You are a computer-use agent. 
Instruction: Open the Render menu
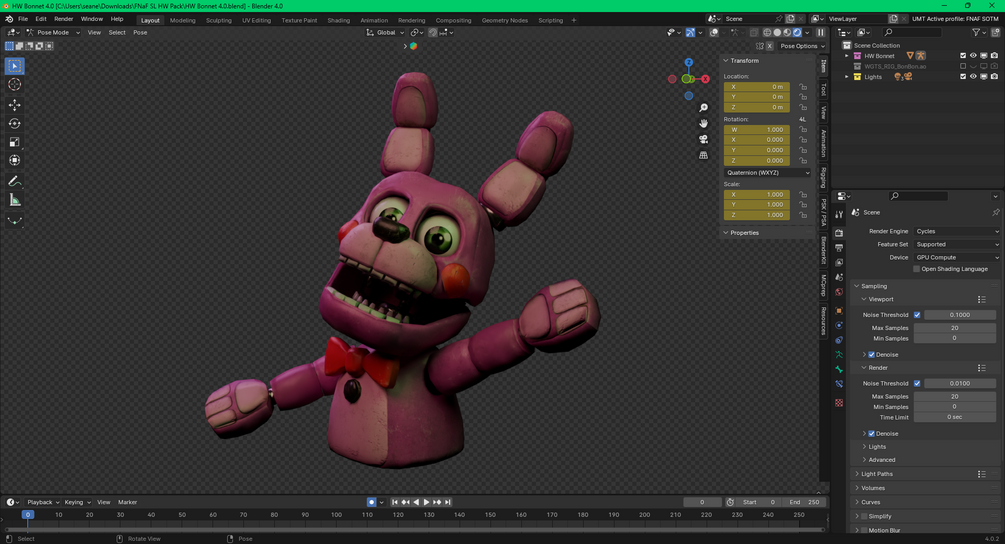(63, 19)
